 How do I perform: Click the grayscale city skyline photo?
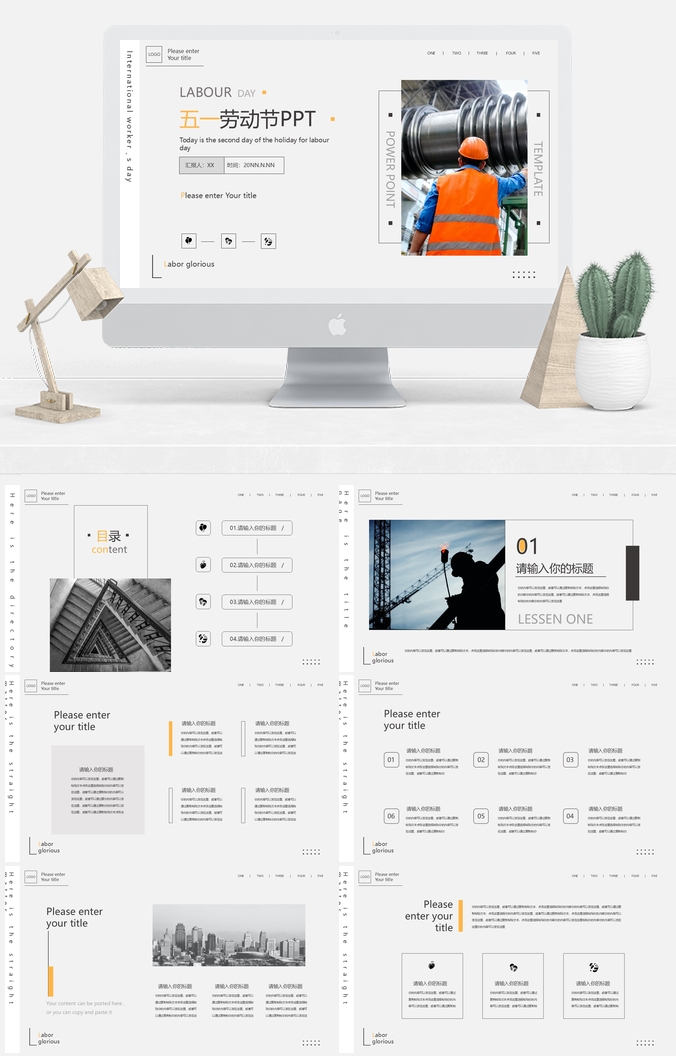[229, 935]
